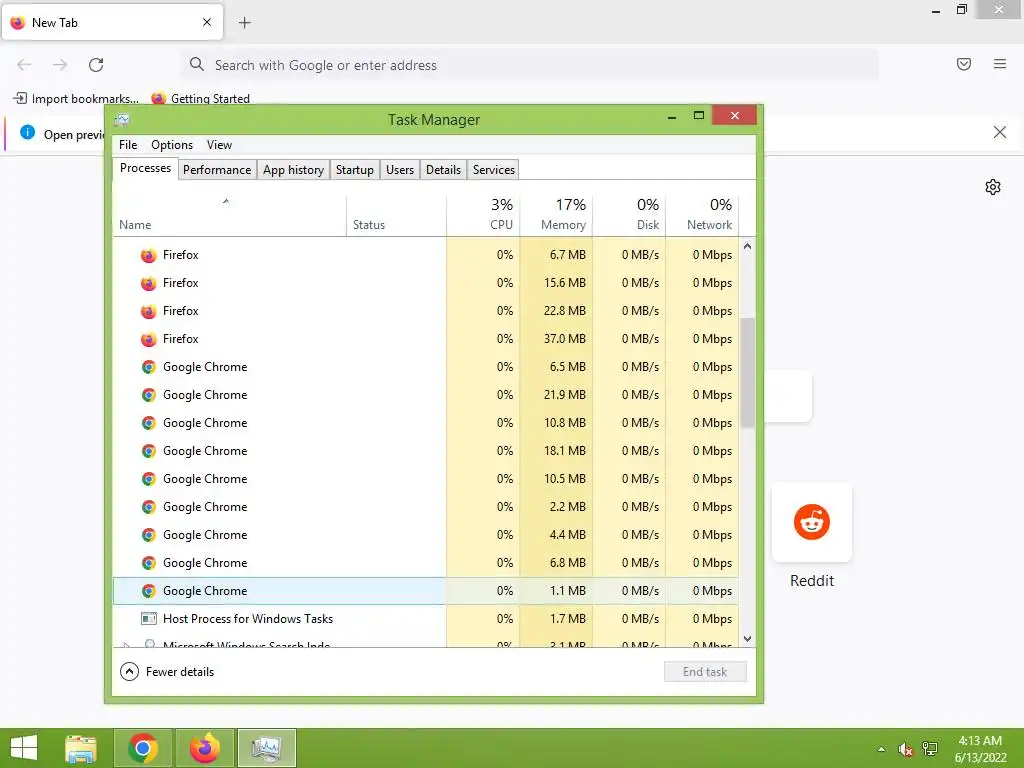Image resolution: width=1024 pixels, height=768 pixels.
Task: Select the Google Chrome row using 10.5 MB
Action: tap(426, 479)
